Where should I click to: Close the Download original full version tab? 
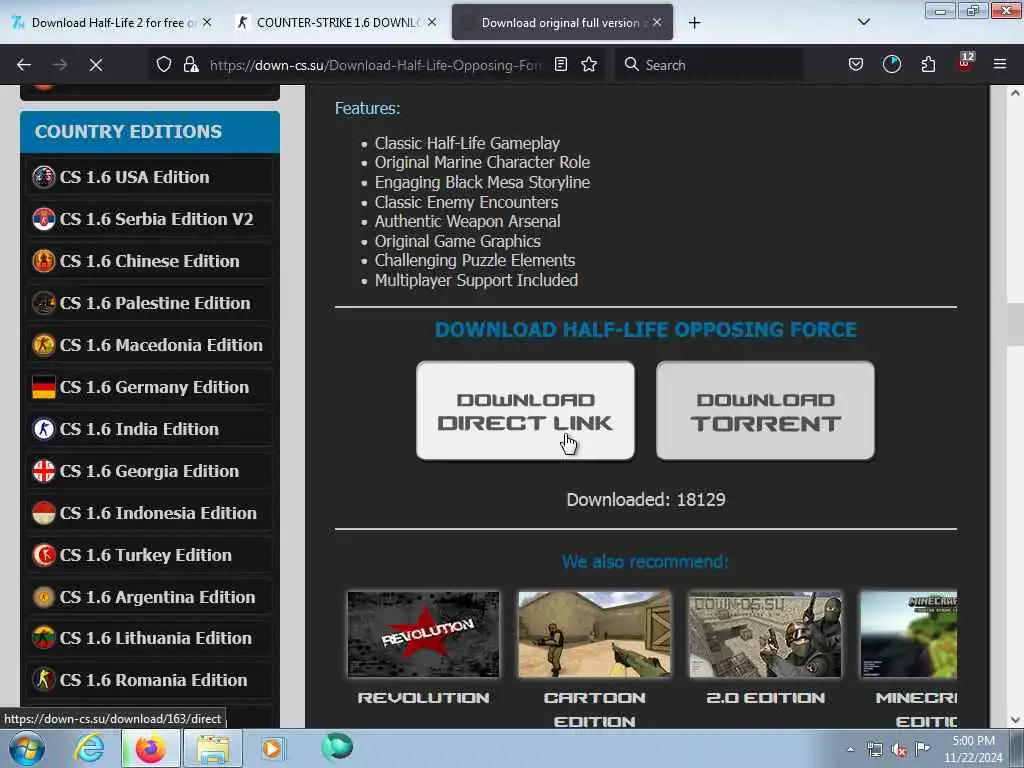coord(657,22)
